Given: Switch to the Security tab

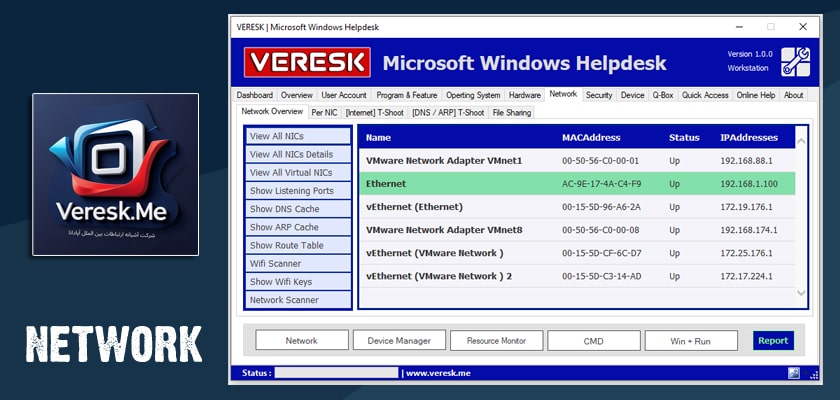Looking at the screenshot, I should click(599, 95).
